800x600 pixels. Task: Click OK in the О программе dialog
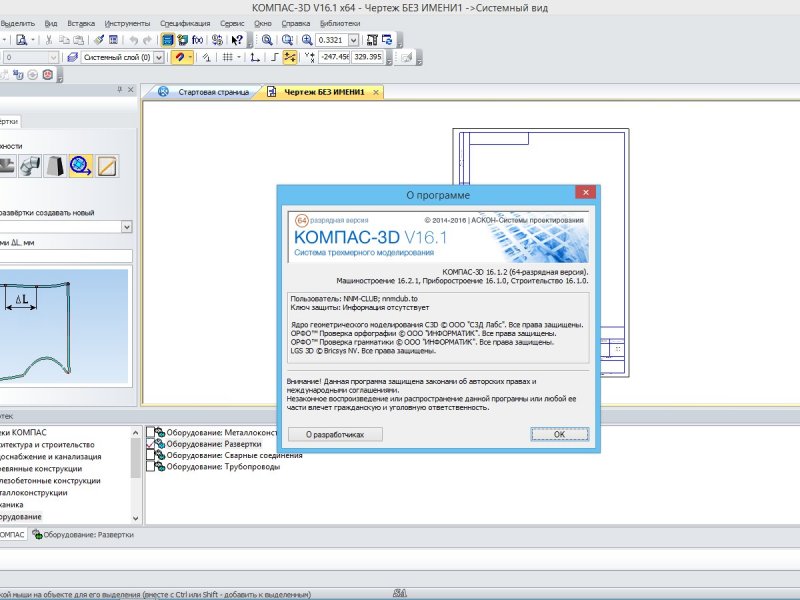click(560, 434)
